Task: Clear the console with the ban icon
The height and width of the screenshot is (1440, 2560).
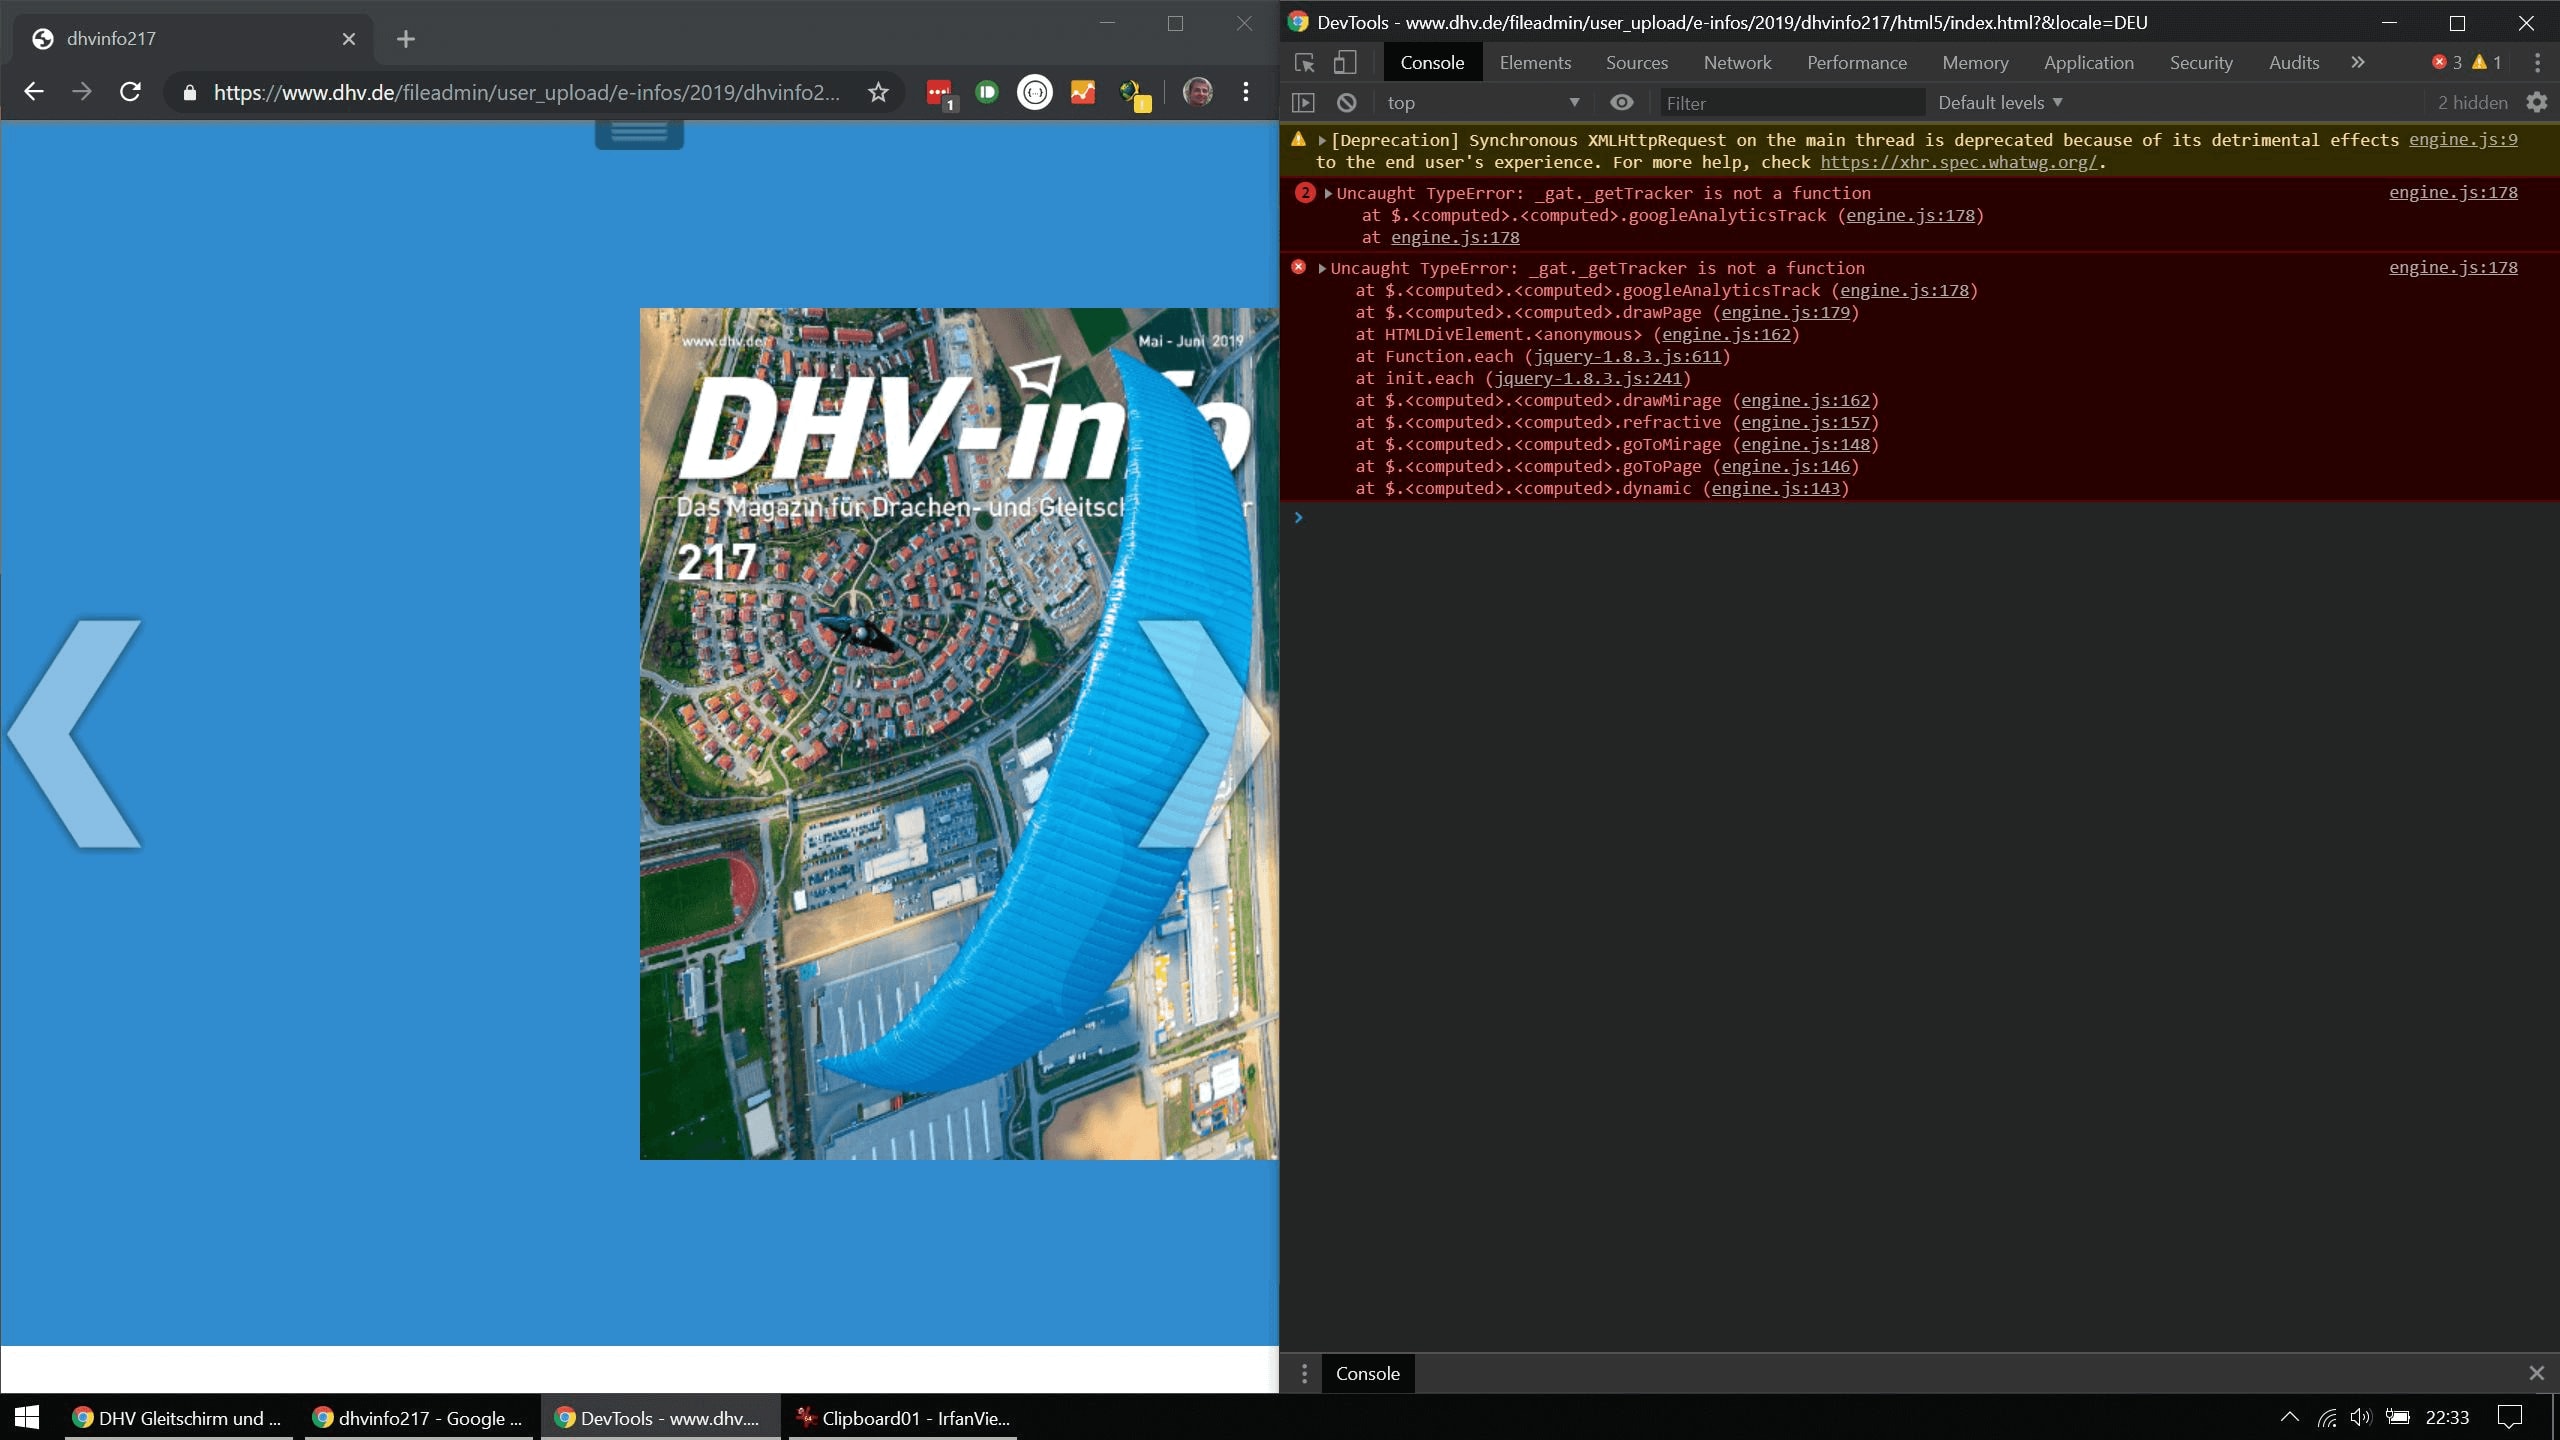Action: point(1347,103)
